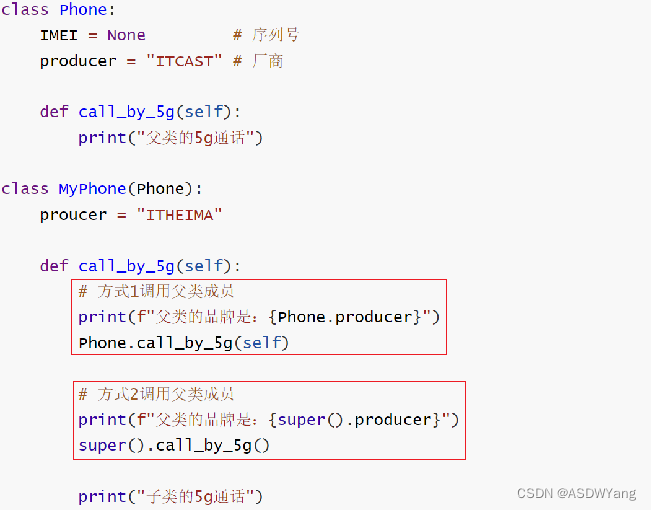Click the 'IMEI = None' assignment

coord(92,35)
